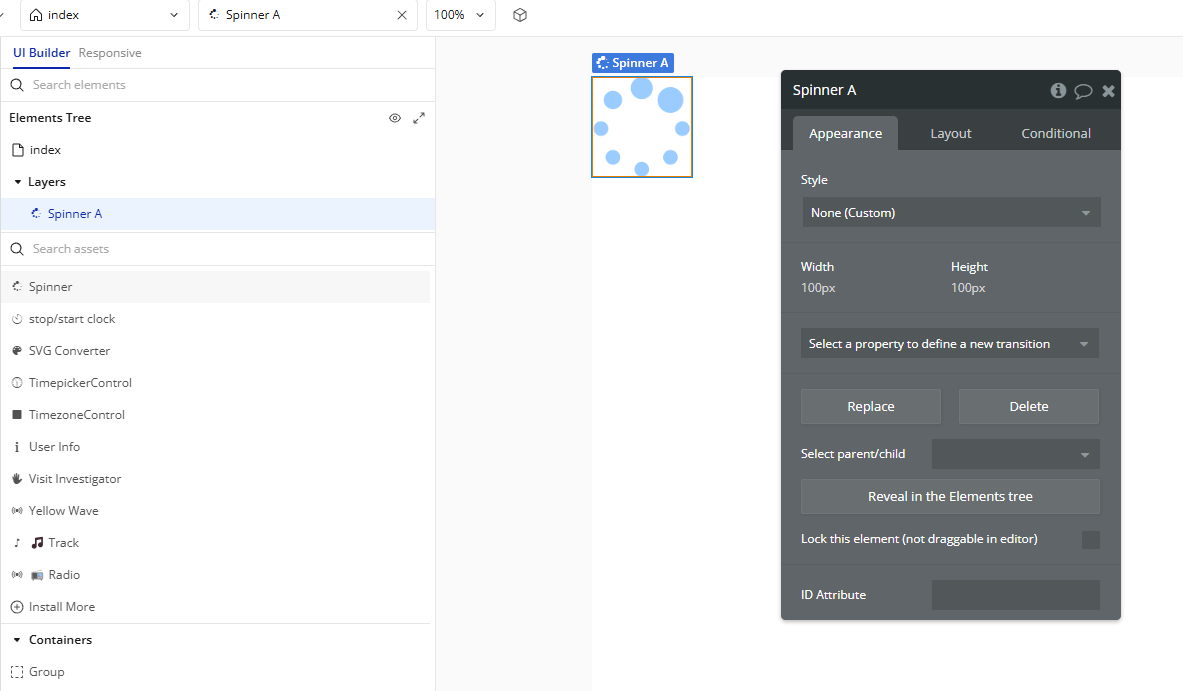1183x691 pixels.
Task: Click the TimezoneControl square icon
Action: (x=17, y=415)
